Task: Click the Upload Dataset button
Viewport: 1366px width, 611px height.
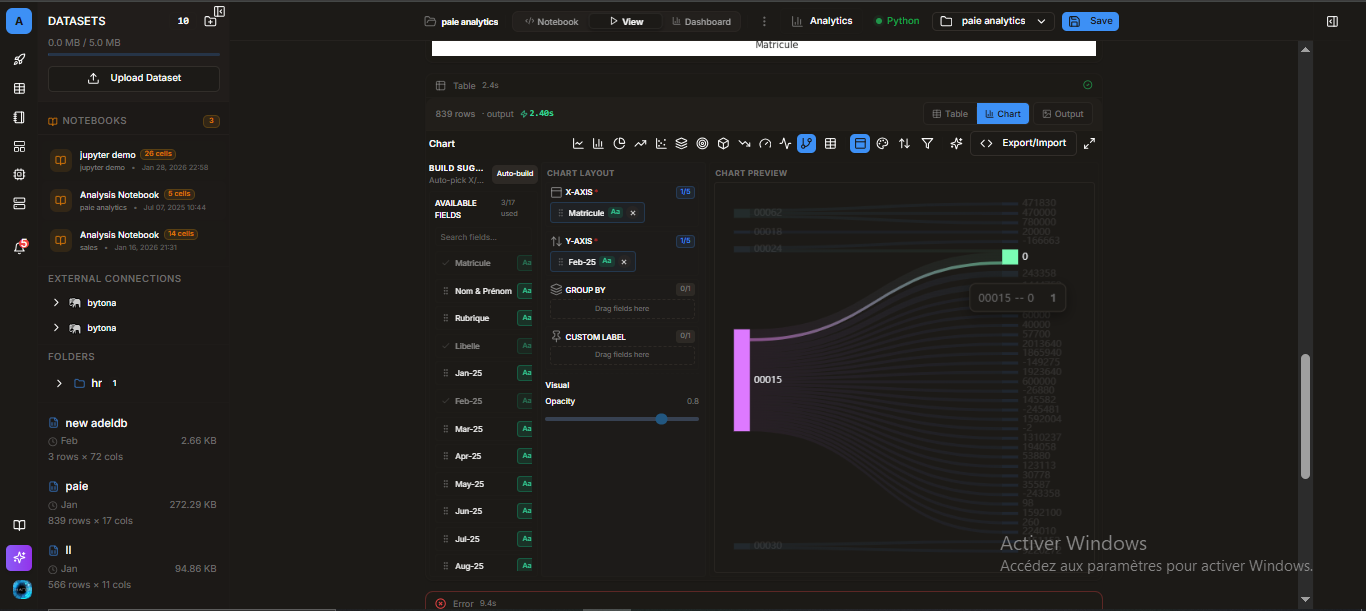Action: tap(133, 78)
